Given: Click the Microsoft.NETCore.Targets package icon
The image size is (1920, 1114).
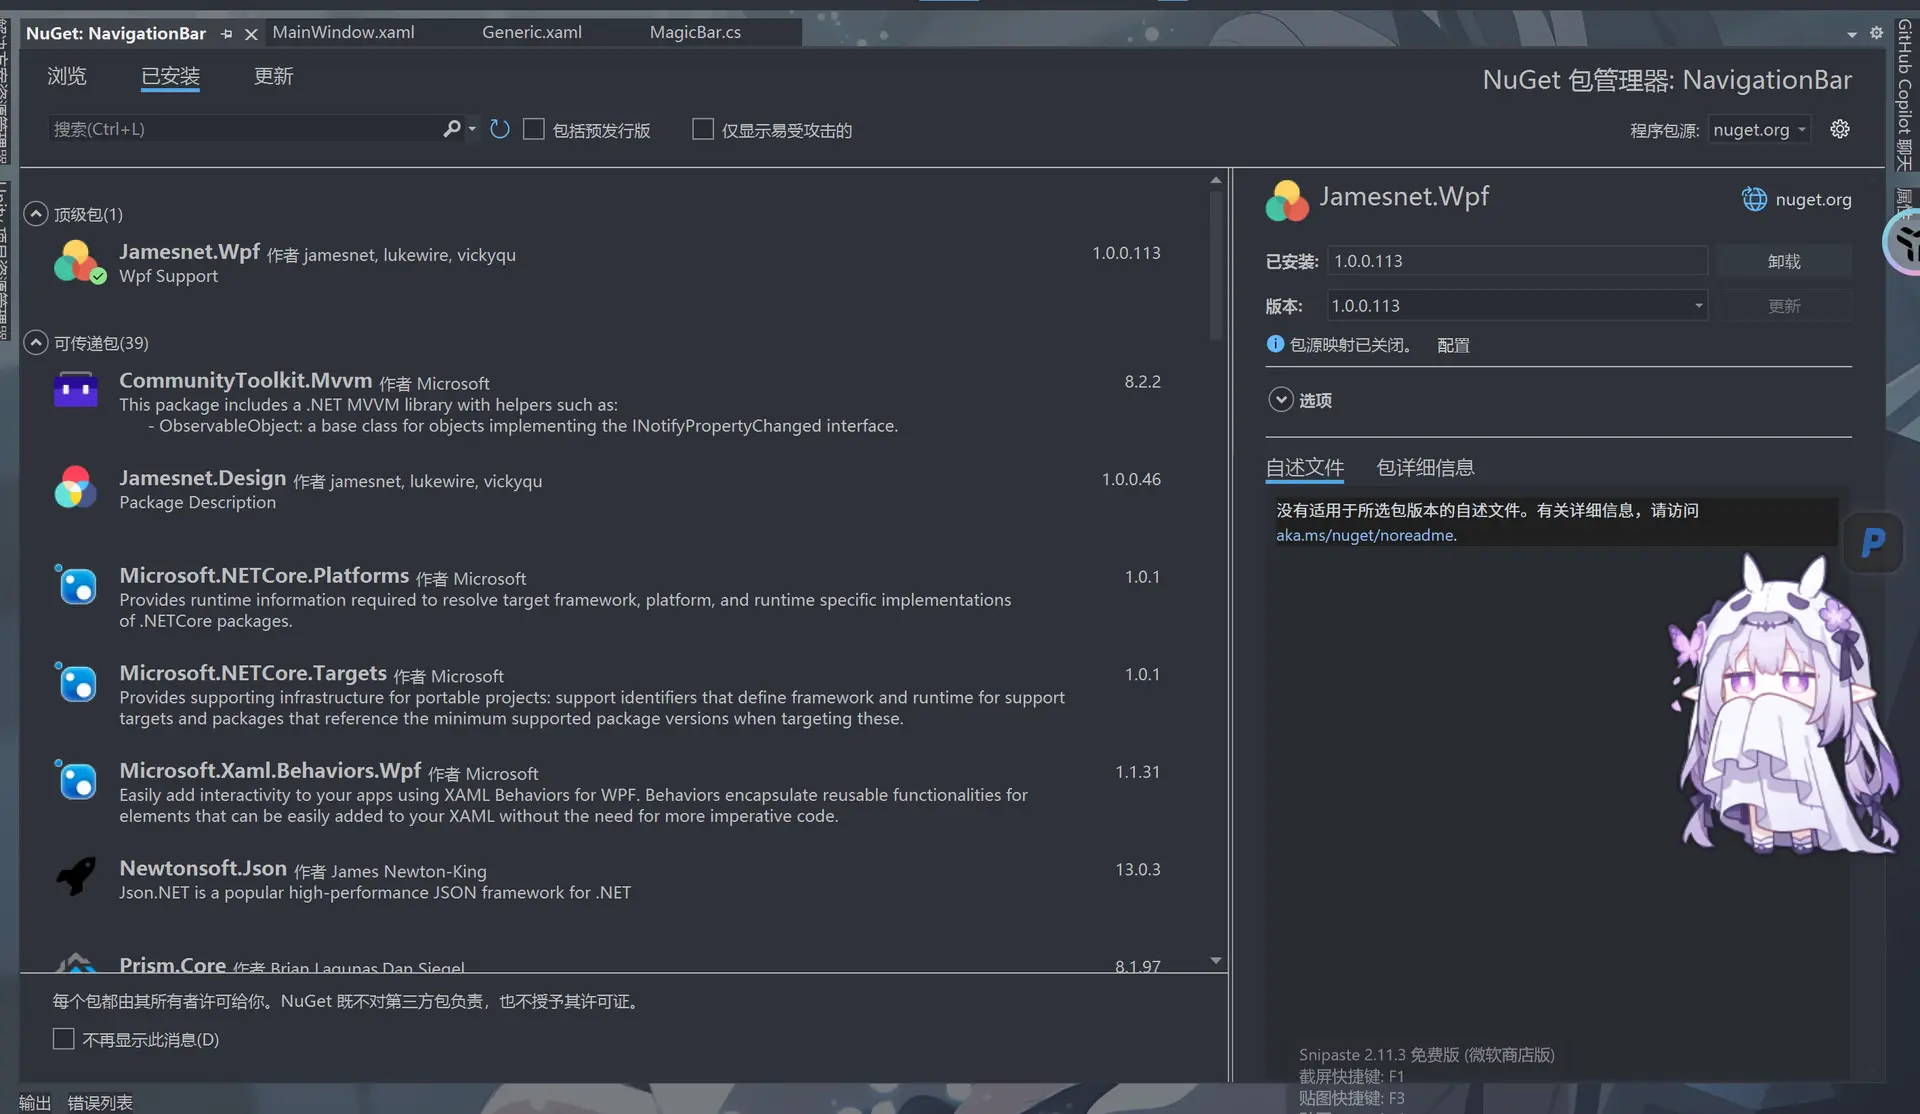Looking at the screenshot, I should click(x=76, y=683).
